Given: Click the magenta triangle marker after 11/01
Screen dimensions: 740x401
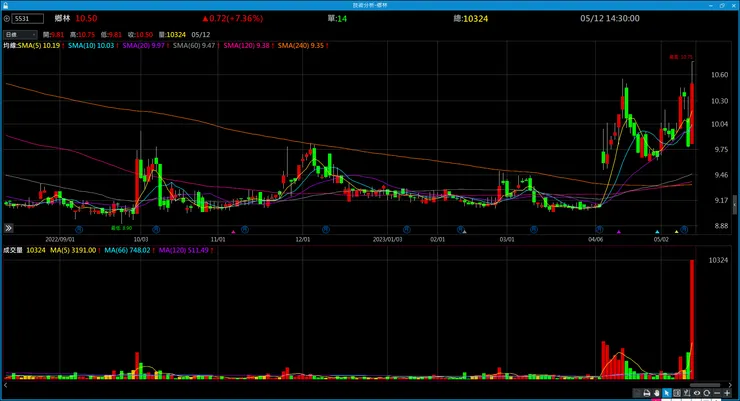Looking at the screenshot, I should [x=233, y=232].
